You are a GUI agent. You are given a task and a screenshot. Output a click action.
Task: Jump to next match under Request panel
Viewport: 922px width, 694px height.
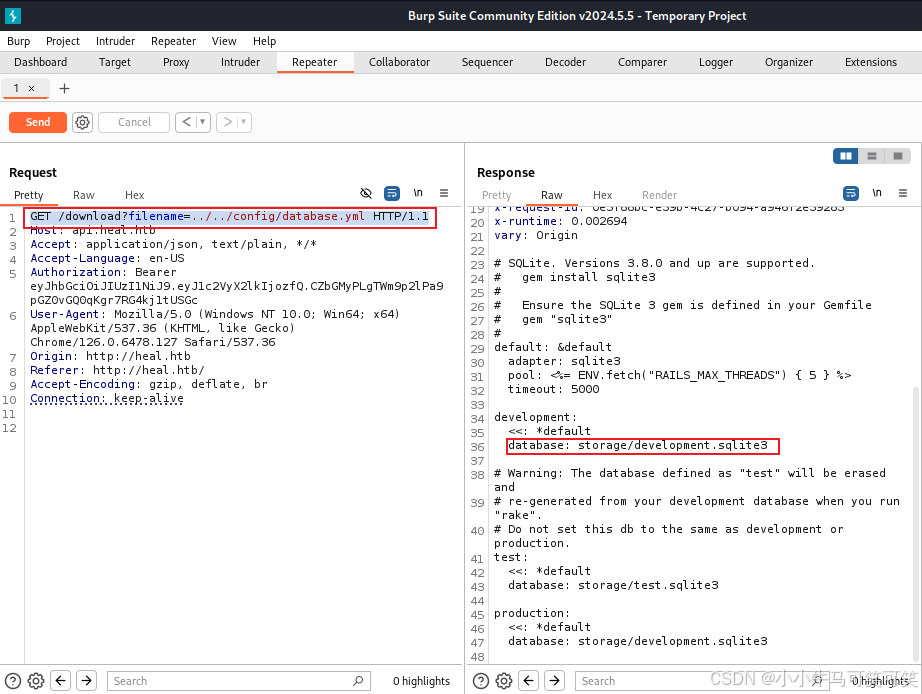point(86,681)
